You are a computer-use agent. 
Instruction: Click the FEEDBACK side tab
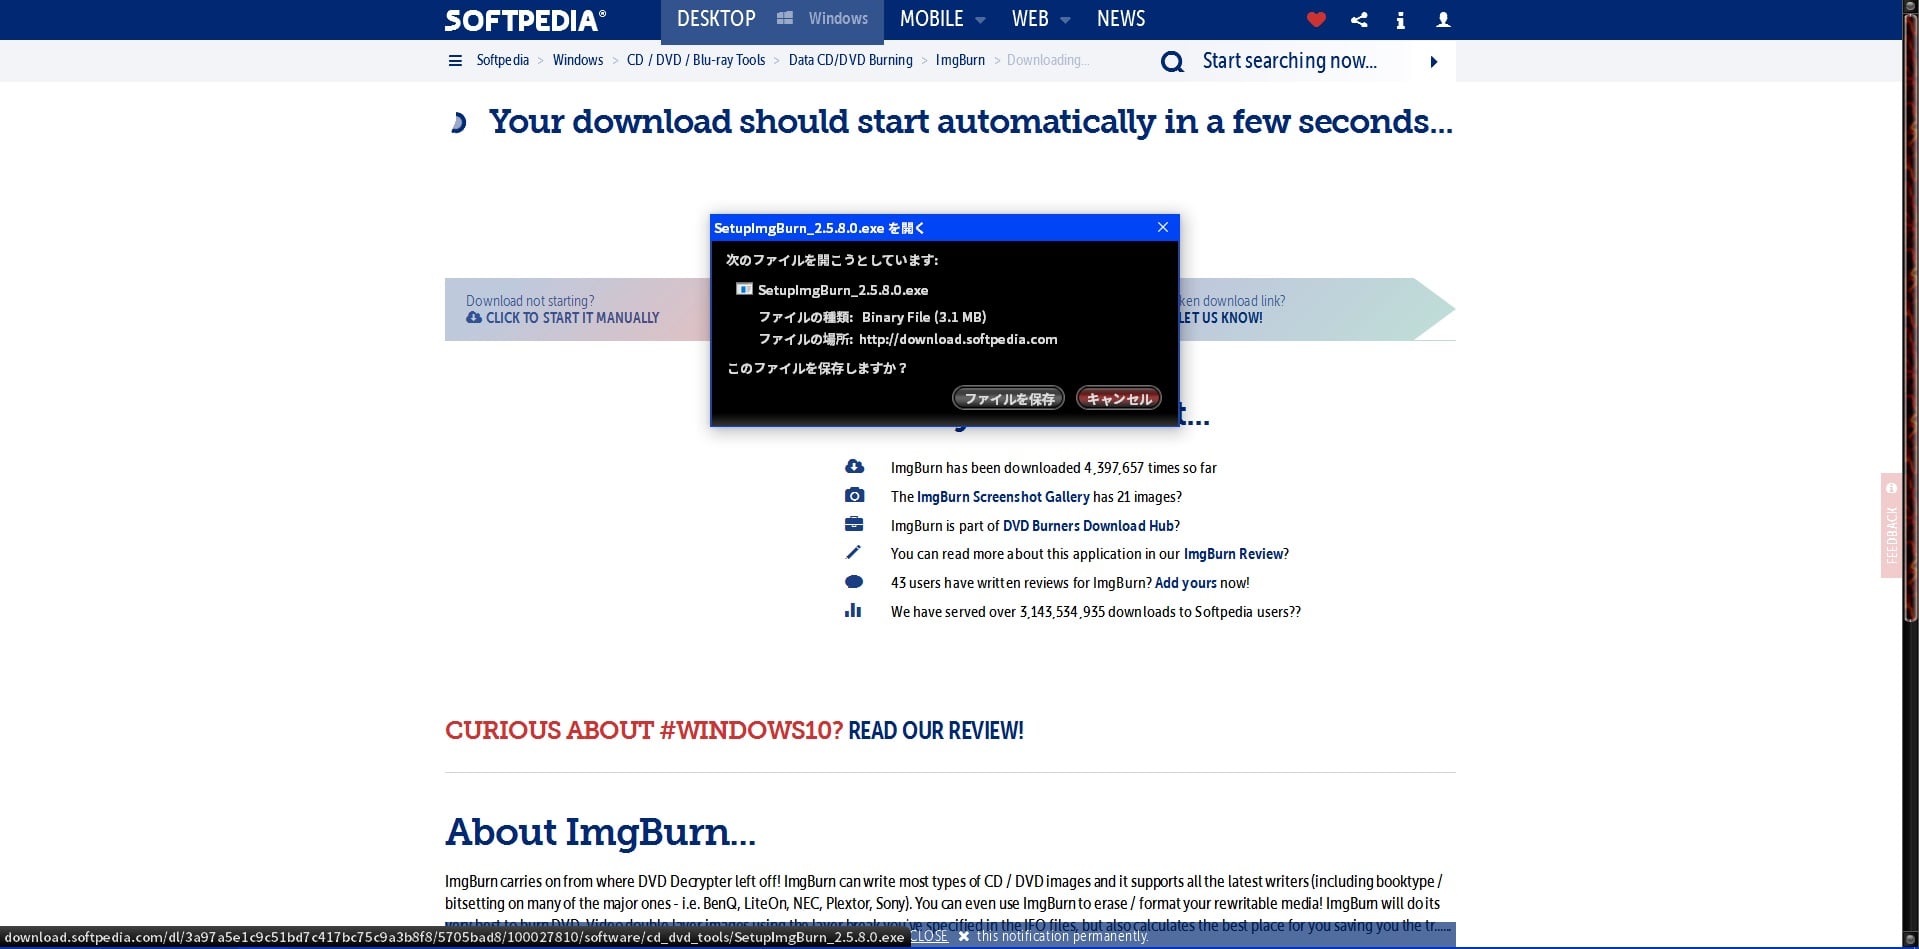(1891, 525)
